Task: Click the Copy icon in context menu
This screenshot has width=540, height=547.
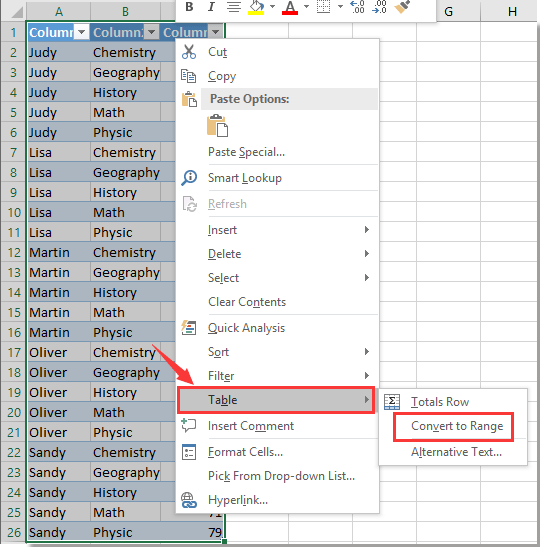Action: [189, 76]
